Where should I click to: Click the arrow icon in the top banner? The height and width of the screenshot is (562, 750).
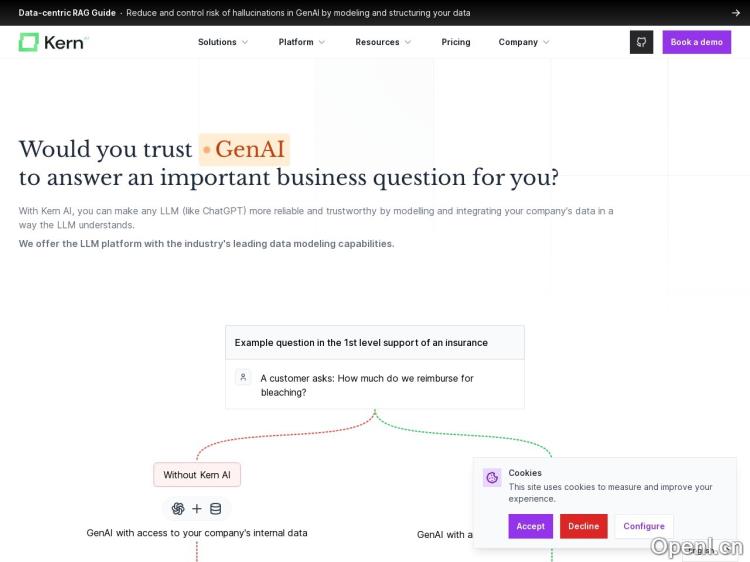tap(736, 13)
